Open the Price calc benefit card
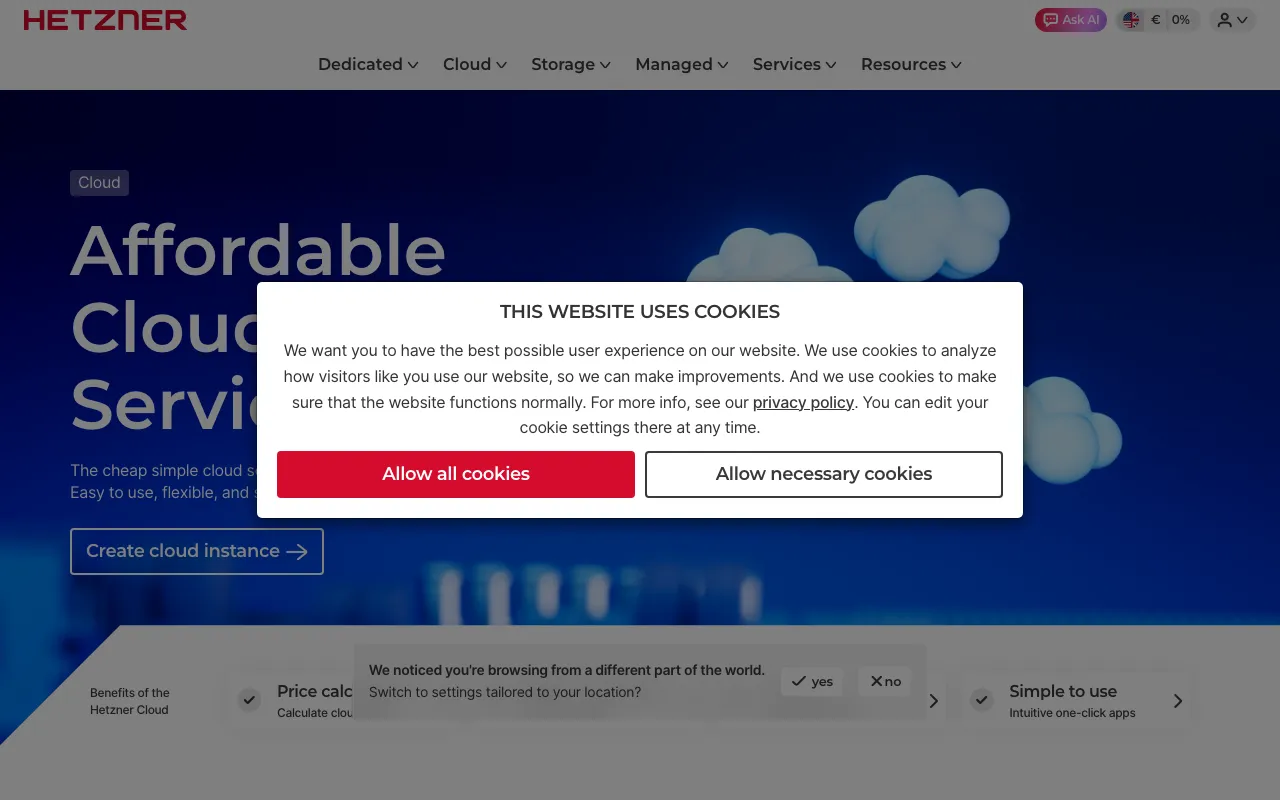 (292, 700)
